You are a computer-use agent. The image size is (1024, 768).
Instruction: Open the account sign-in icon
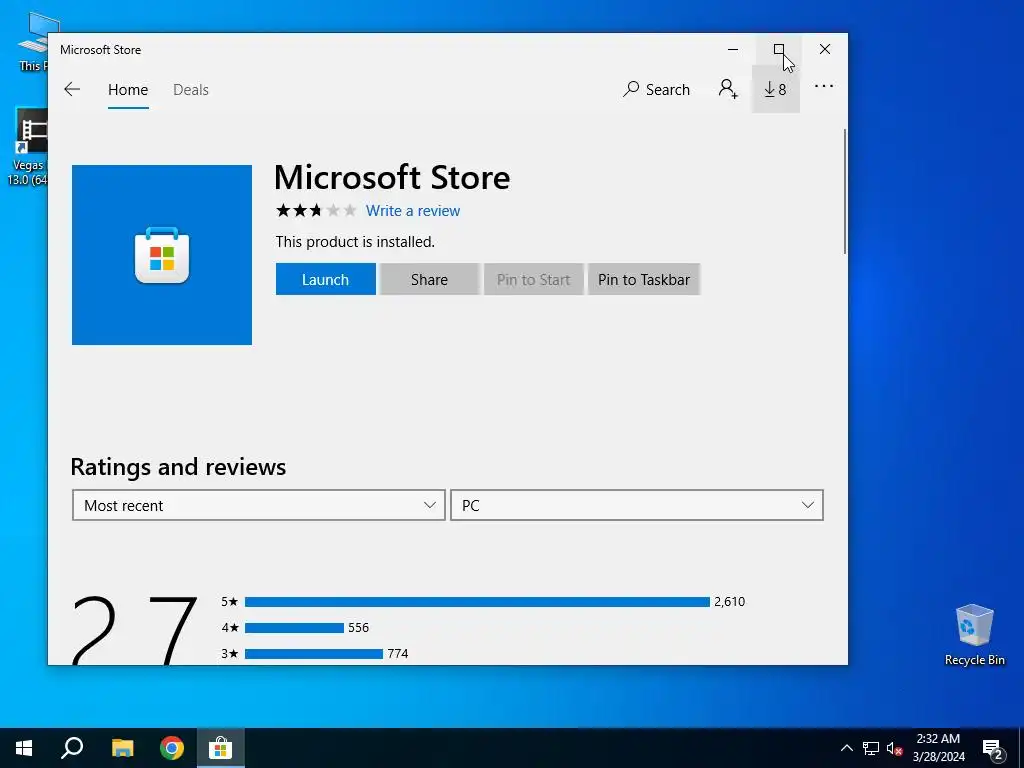pos(728,89)
